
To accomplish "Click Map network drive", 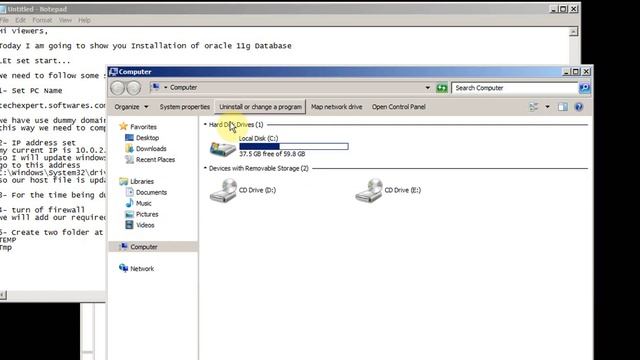I will click(336, 107).
